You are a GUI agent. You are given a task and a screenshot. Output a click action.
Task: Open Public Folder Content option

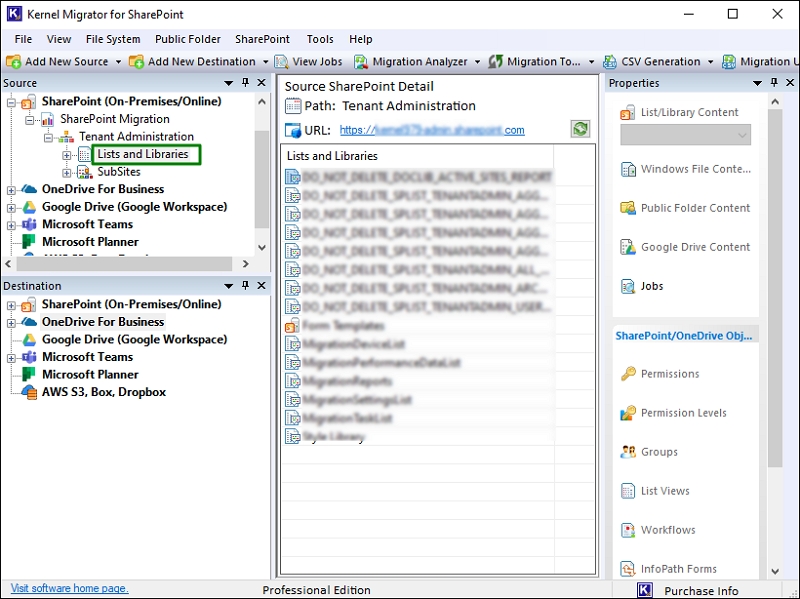(694, 208)
